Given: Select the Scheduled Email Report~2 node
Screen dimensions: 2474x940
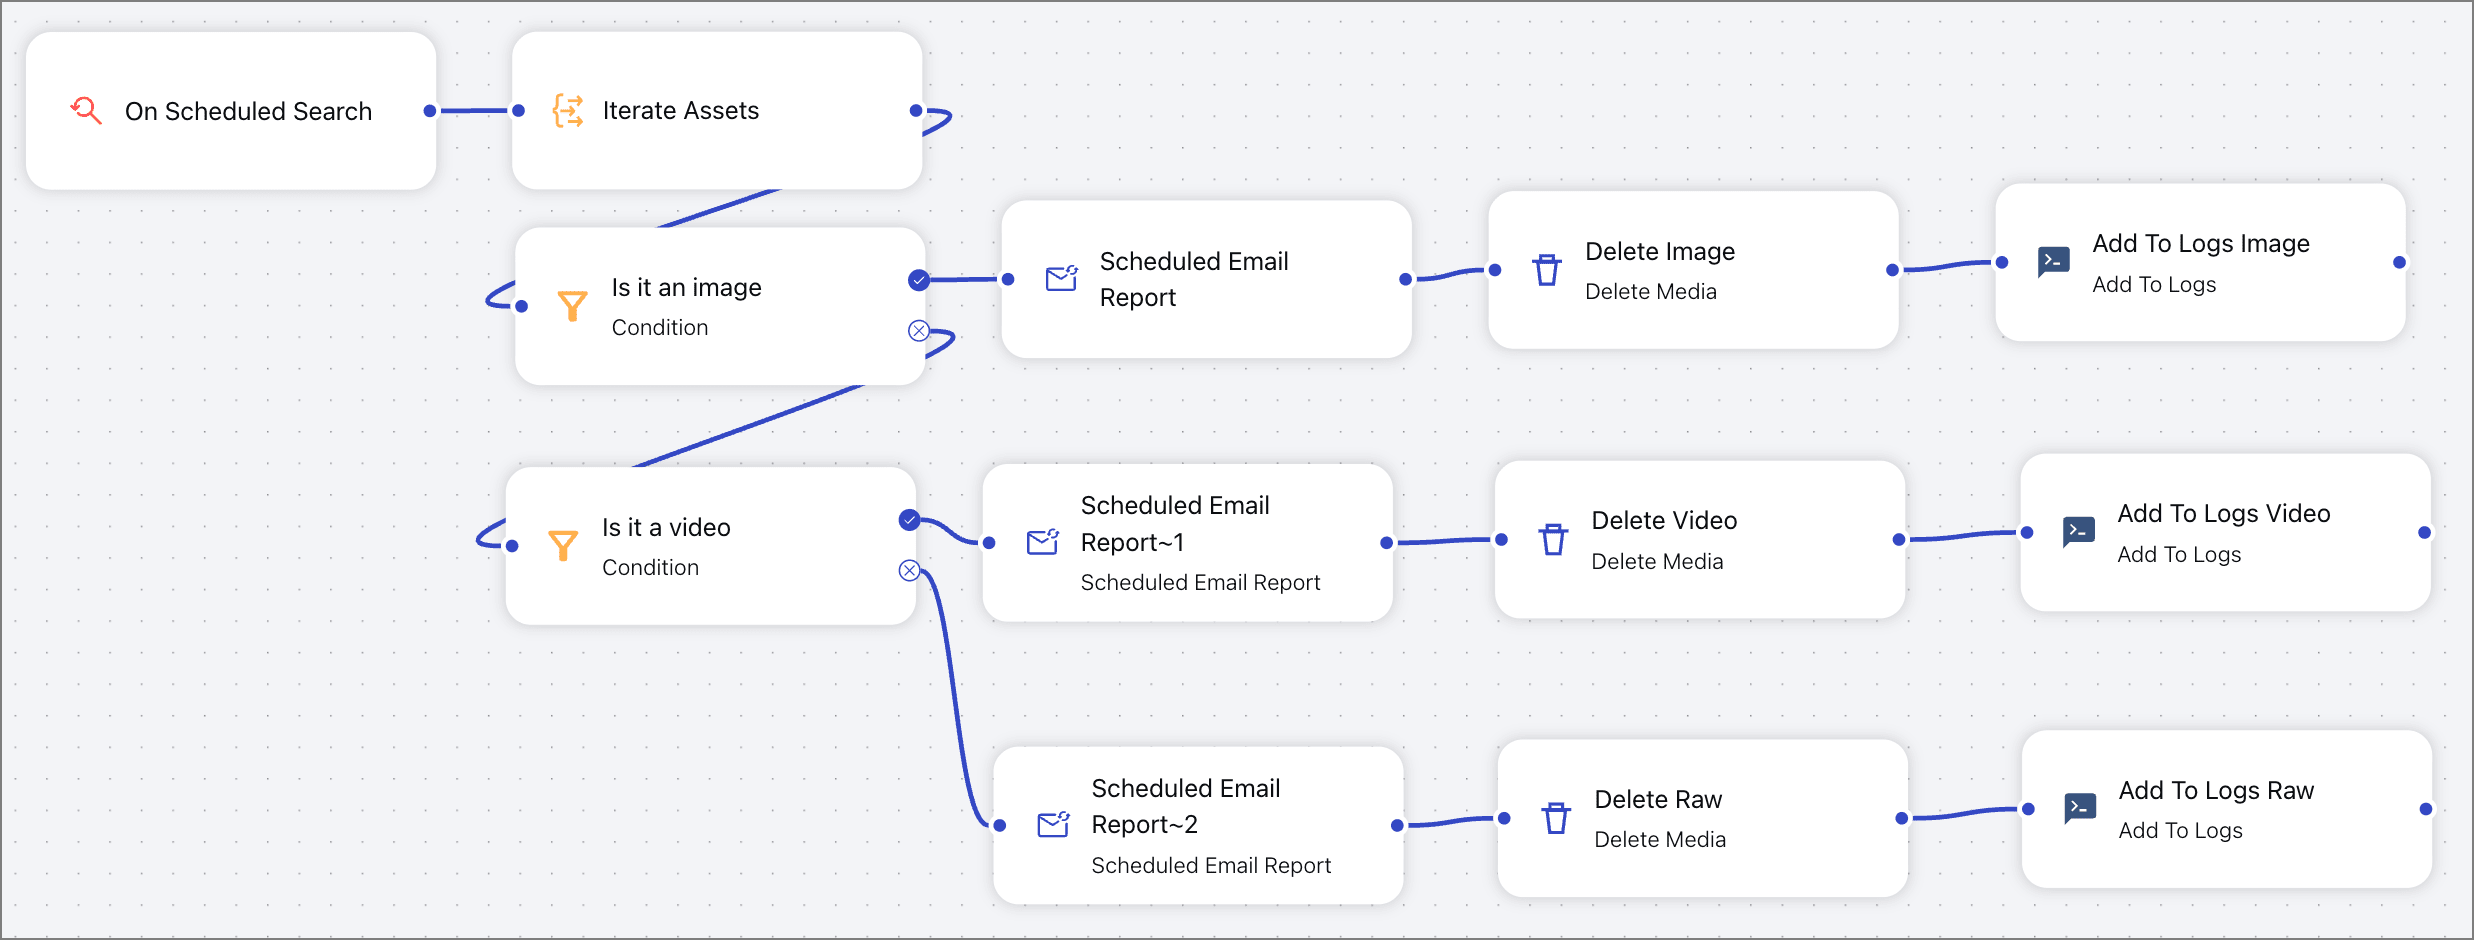Looking at the screenshot, I should click(1198, 826).
